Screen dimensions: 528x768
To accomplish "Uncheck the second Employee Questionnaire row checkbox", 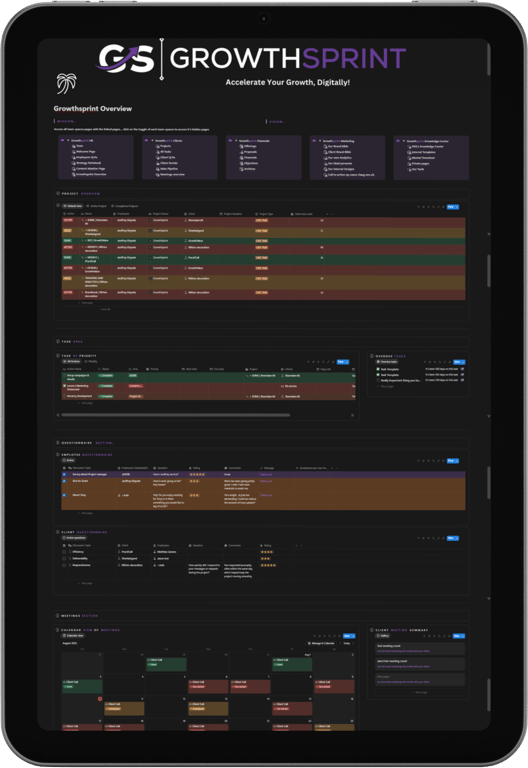I will 64,481.
